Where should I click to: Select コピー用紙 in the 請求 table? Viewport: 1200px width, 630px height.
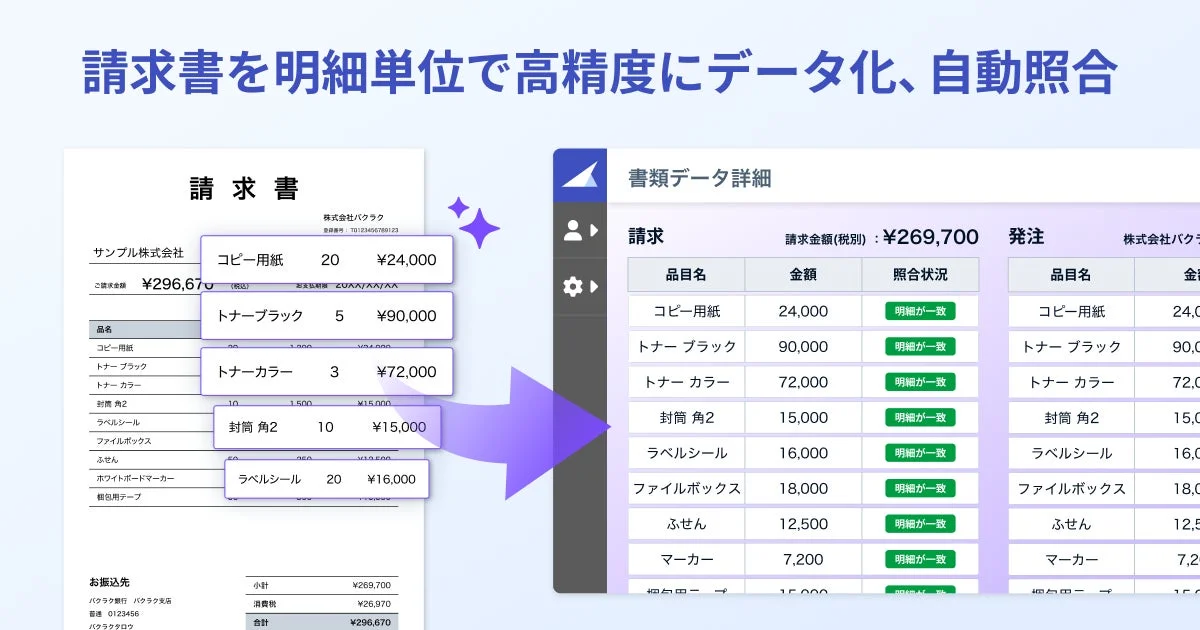pyautogui.click(x=686, y=311)
